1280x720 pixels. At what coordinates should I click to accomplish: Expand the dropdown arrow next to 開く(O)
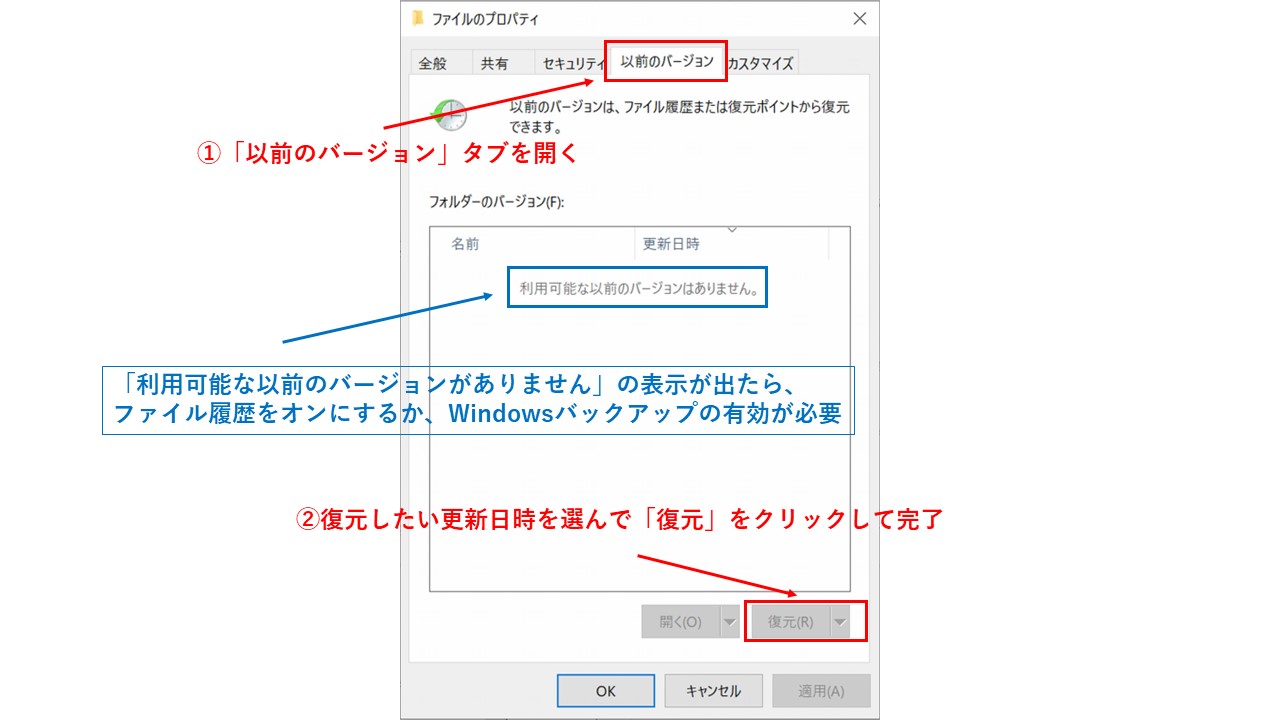pyautogui.click(x=730, y=622)
